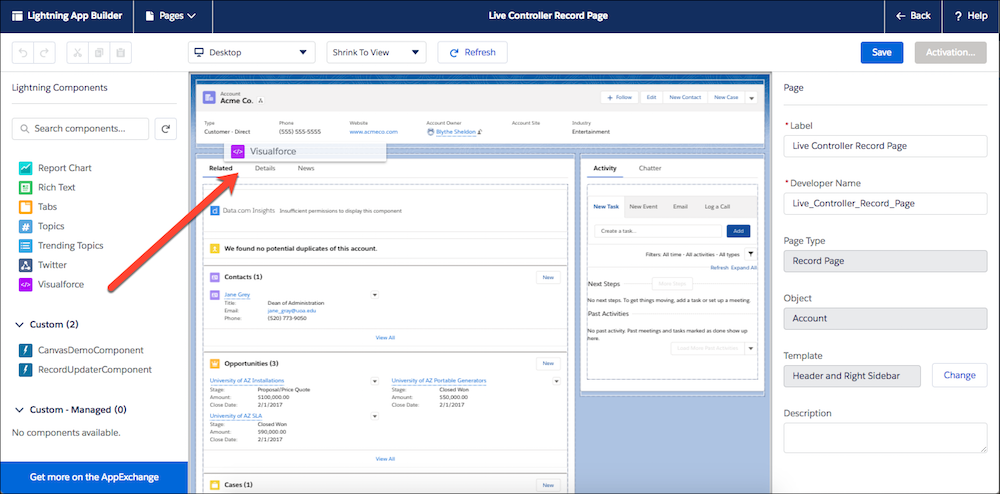Screen dimensions: 1000x494
Task: Select the Log a Call tab
Action: click(x=717, y=207)
